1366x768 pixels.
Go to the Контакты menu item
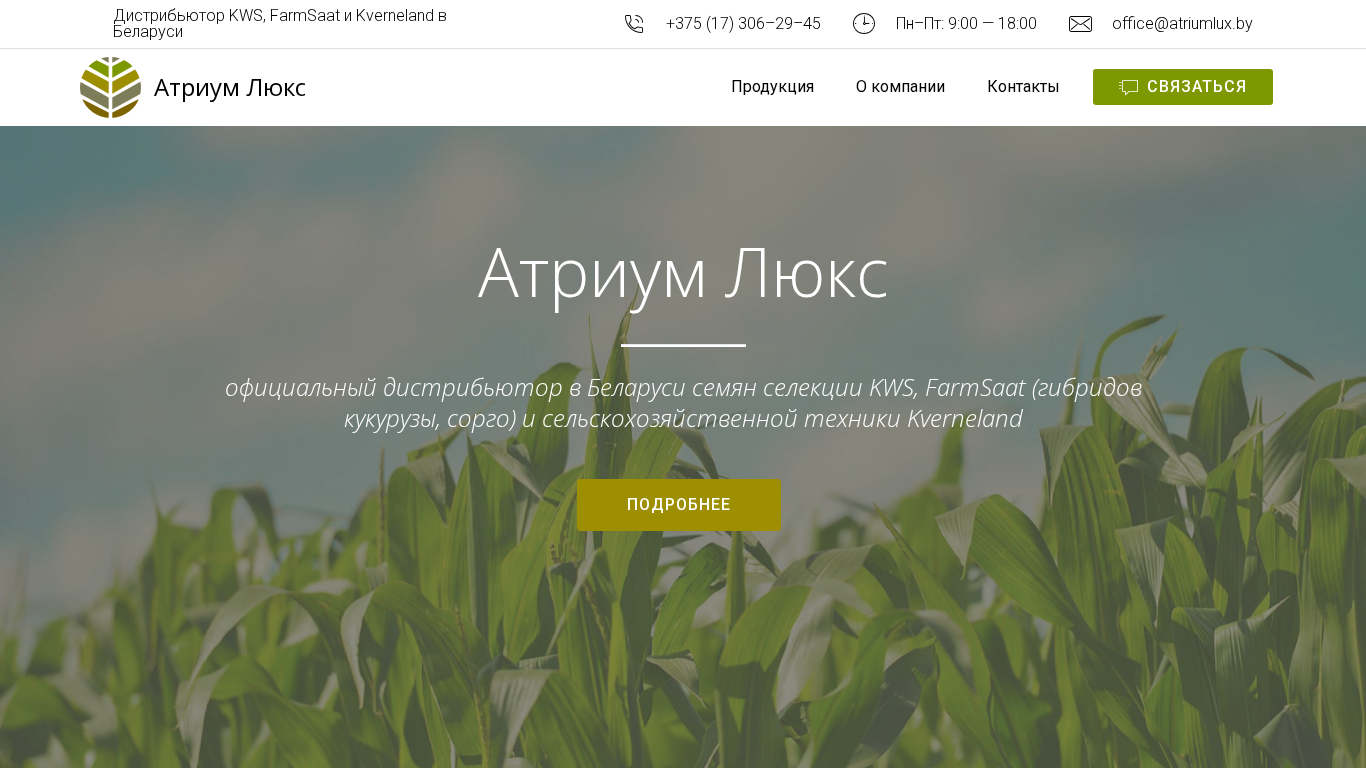click(x=1023, y=87)
